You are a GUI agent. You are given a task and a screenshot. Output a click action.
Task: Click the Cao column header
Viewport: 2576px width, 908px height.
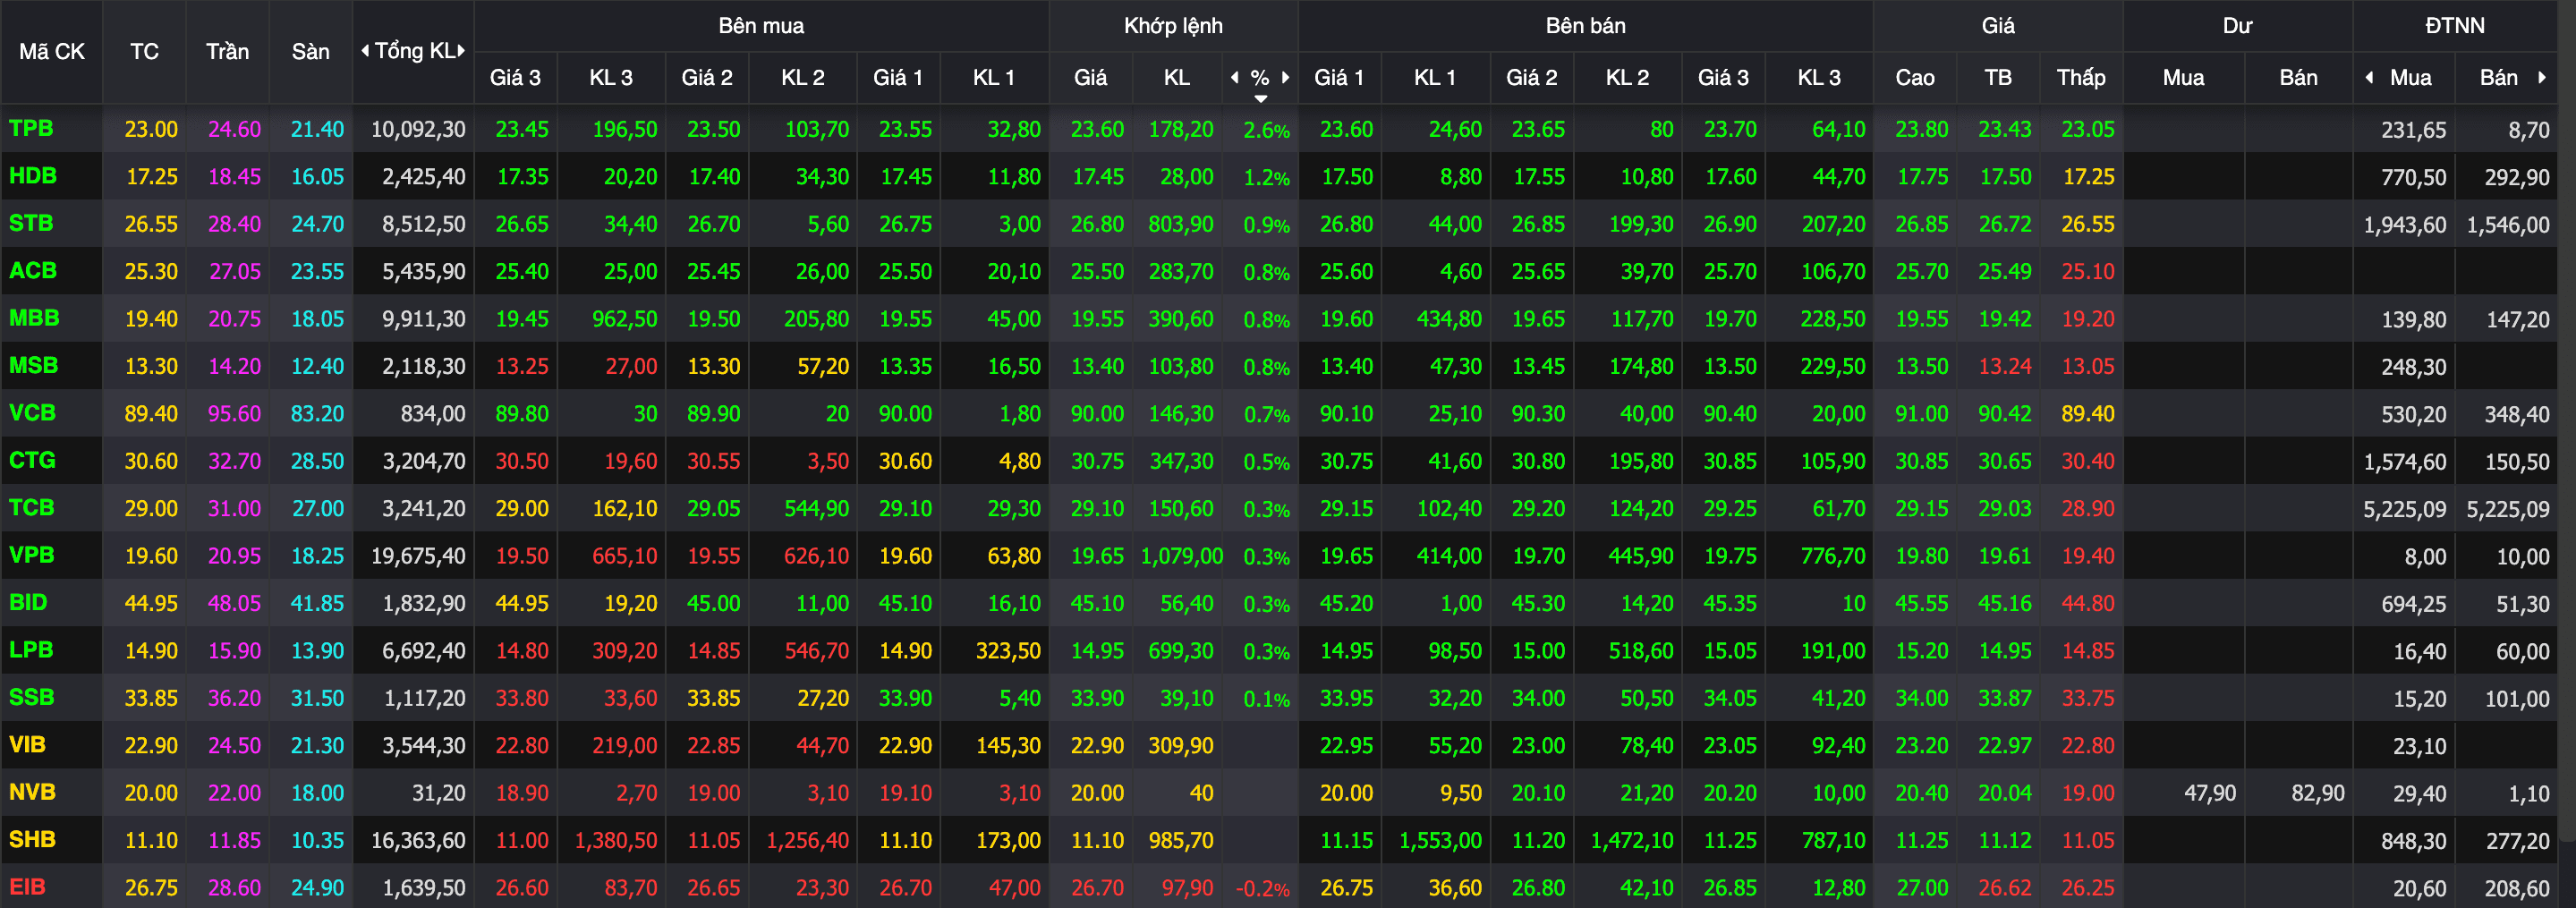pyautogui.click(x=1914, y=77)
